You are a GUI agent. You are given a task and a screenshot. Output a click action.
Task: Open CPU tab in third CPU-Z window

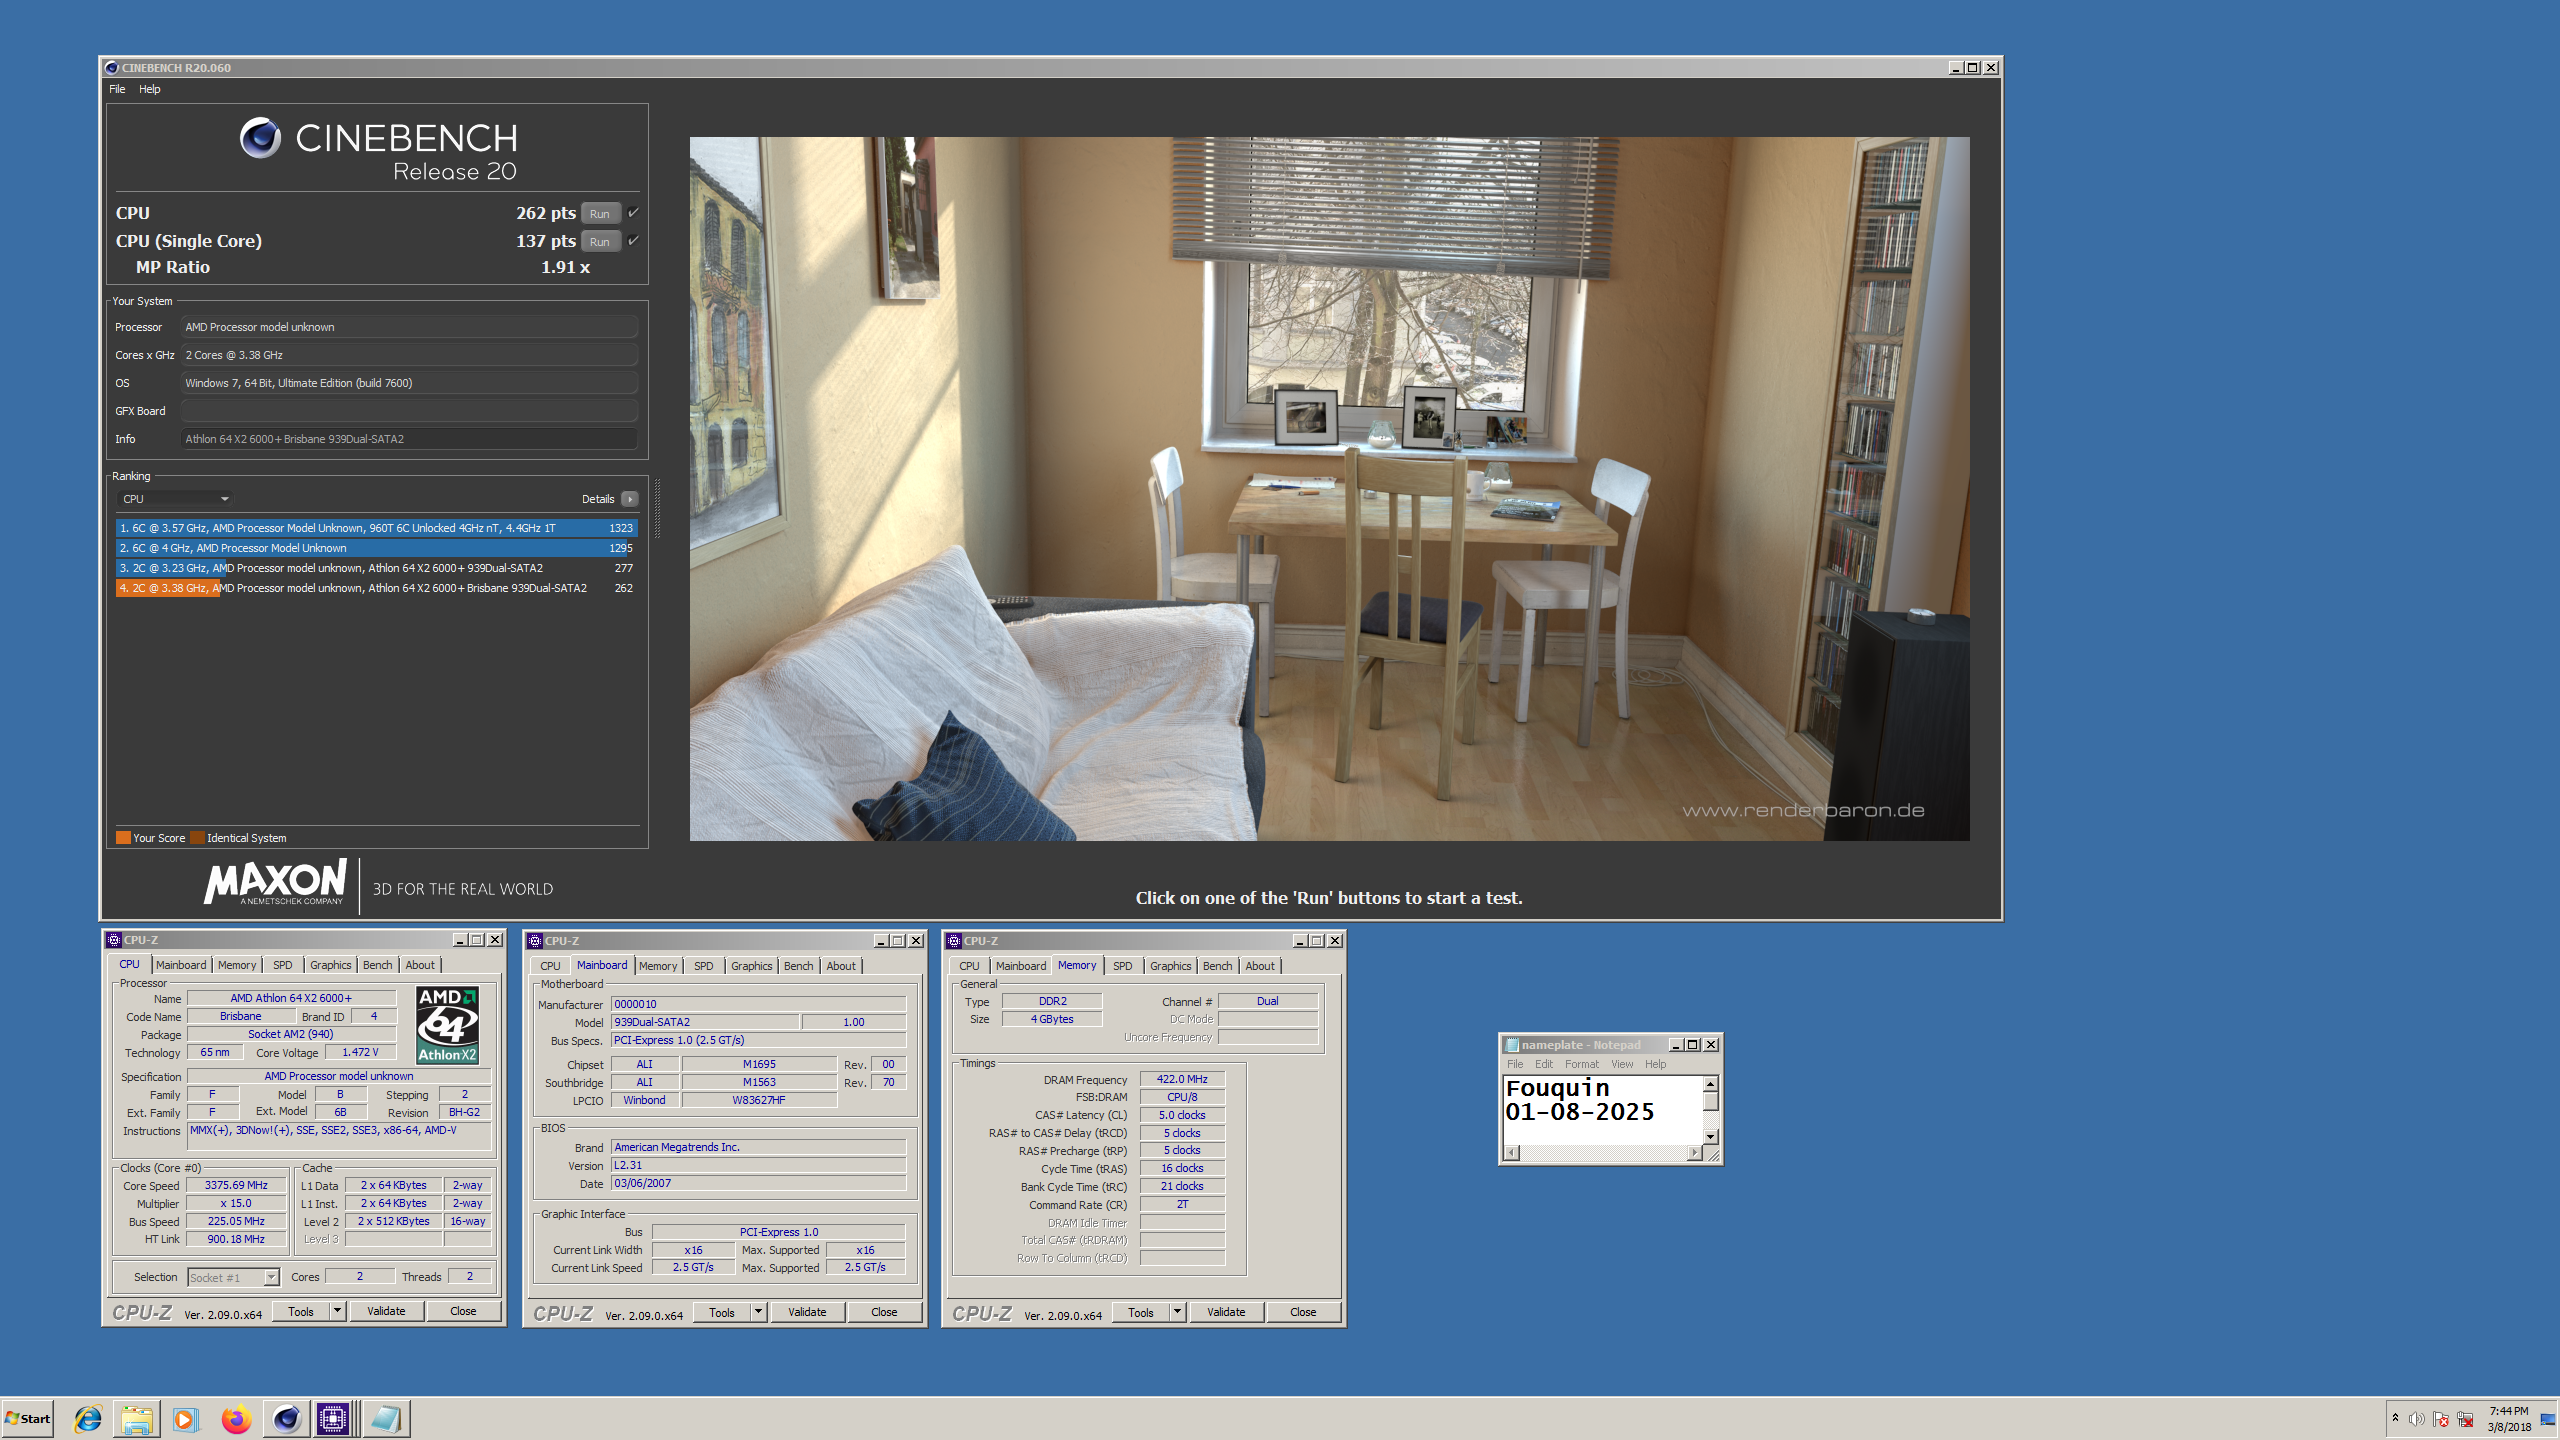(969, 966)
